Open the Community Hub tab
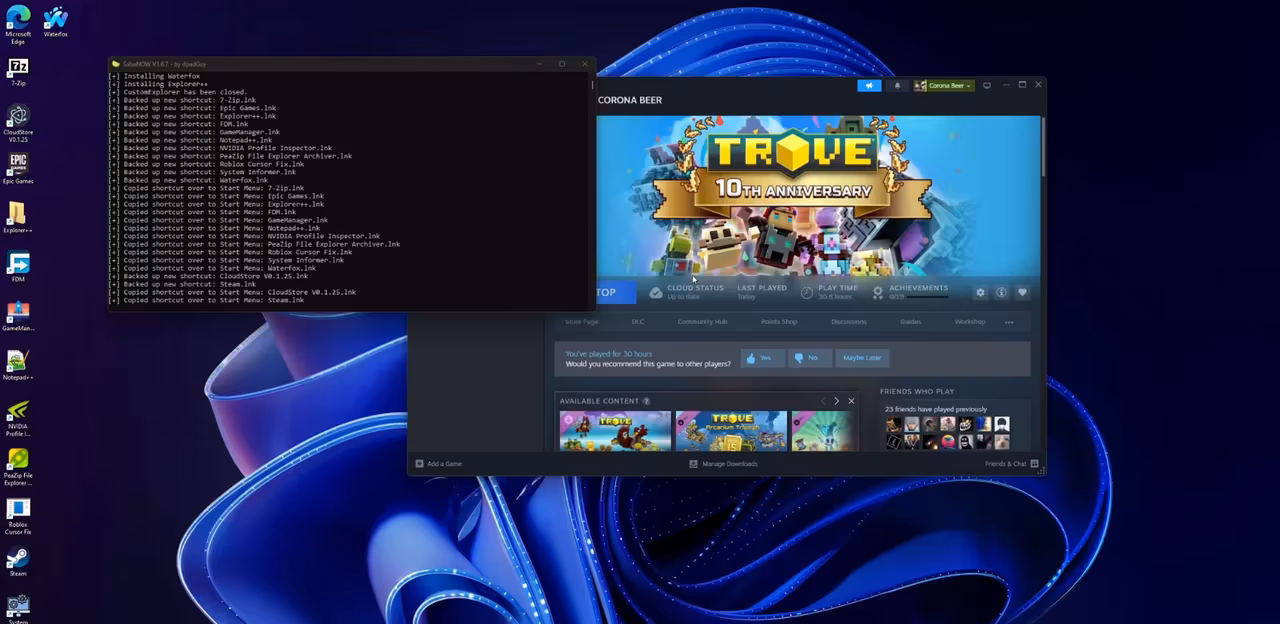Viewport: 1280px width, 624px height. click(x=702, y=322)
